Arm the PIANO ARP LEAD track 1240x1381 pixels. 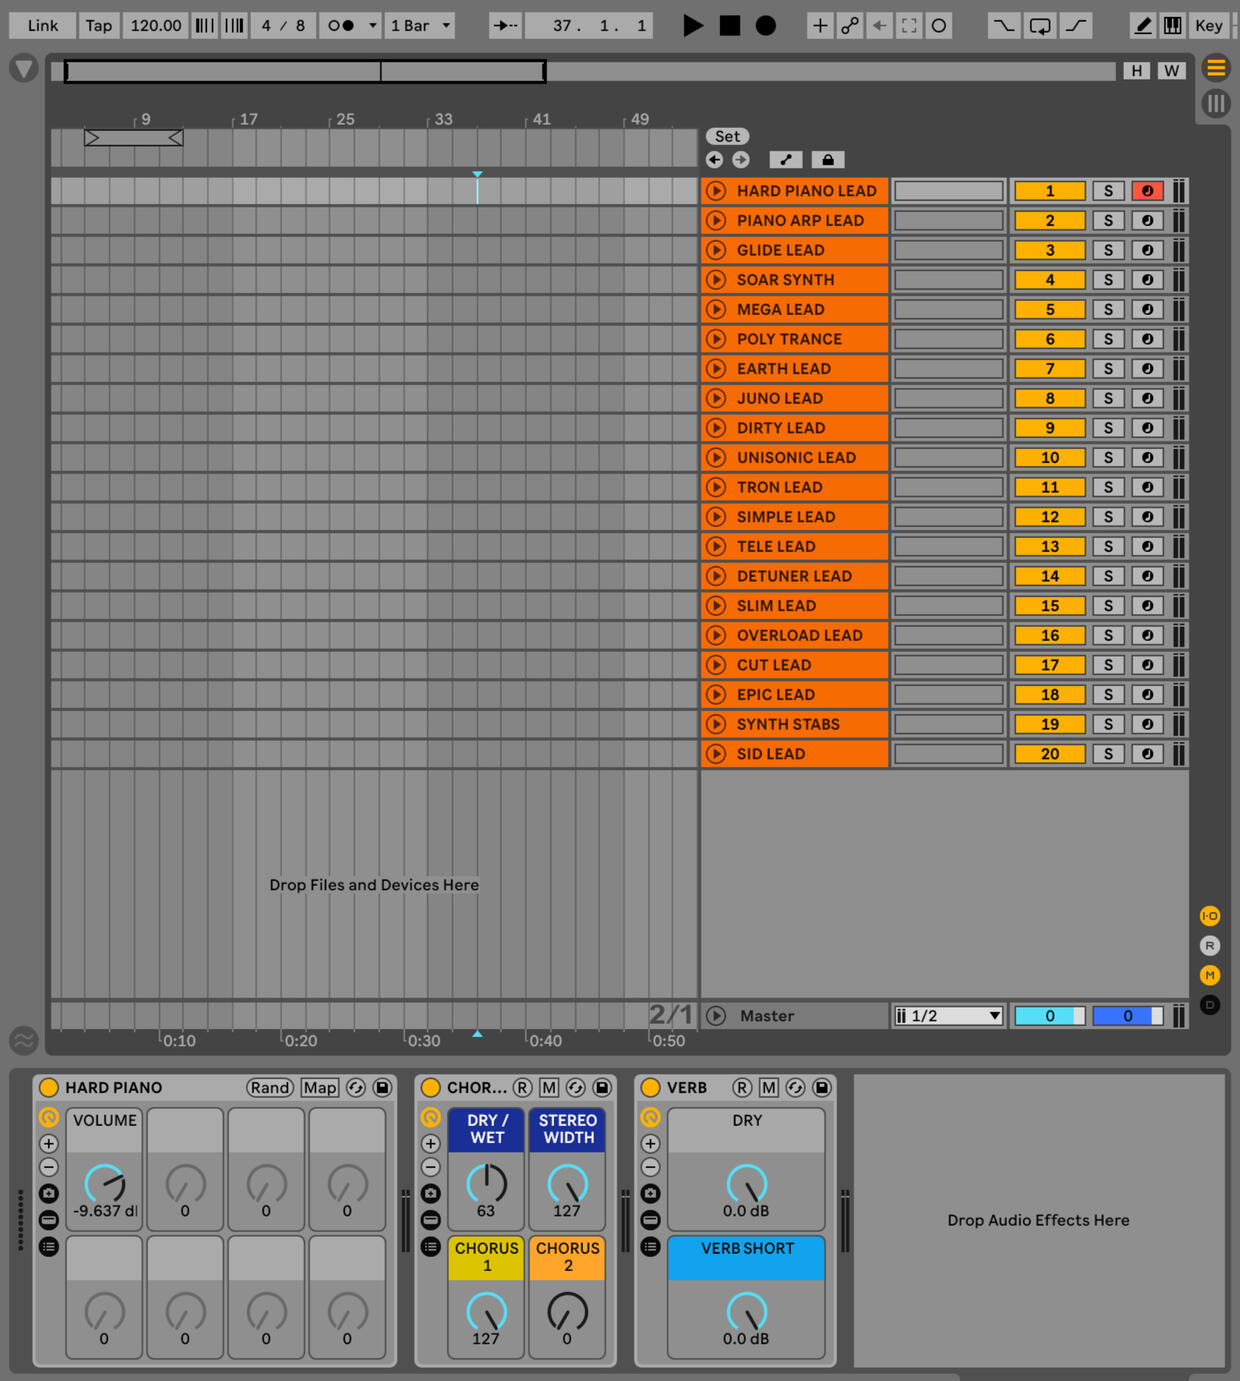1147,221
